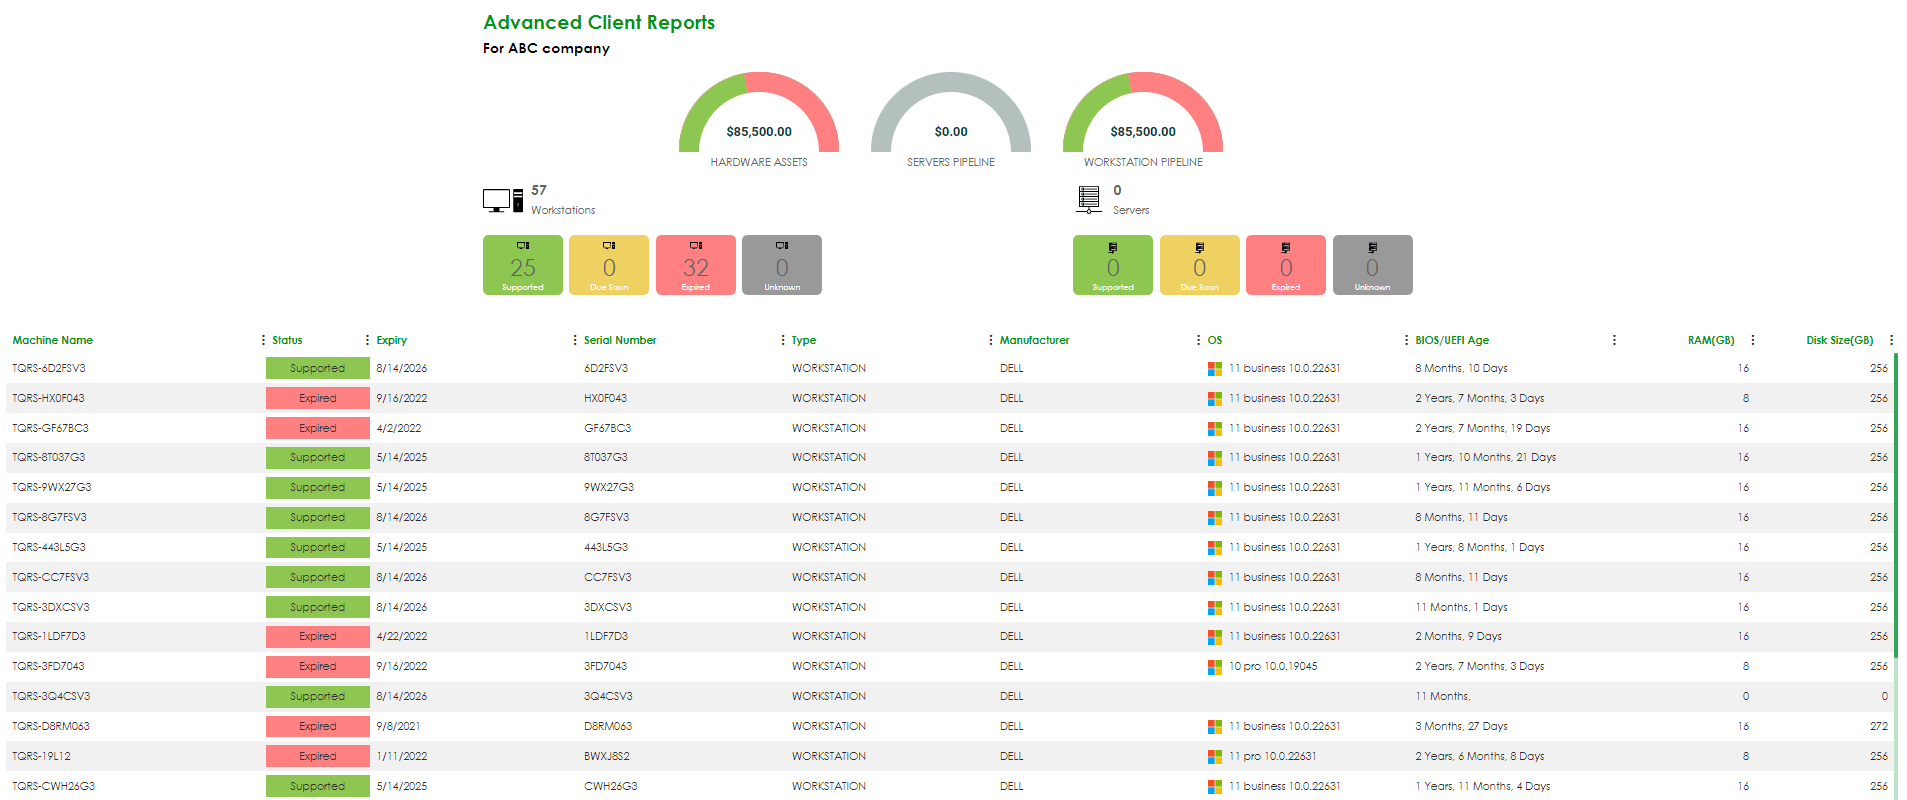The height and width of the screenshot is (800, 1907).
Task: Open Status column options menu
Action: click(x=367, y=340)
